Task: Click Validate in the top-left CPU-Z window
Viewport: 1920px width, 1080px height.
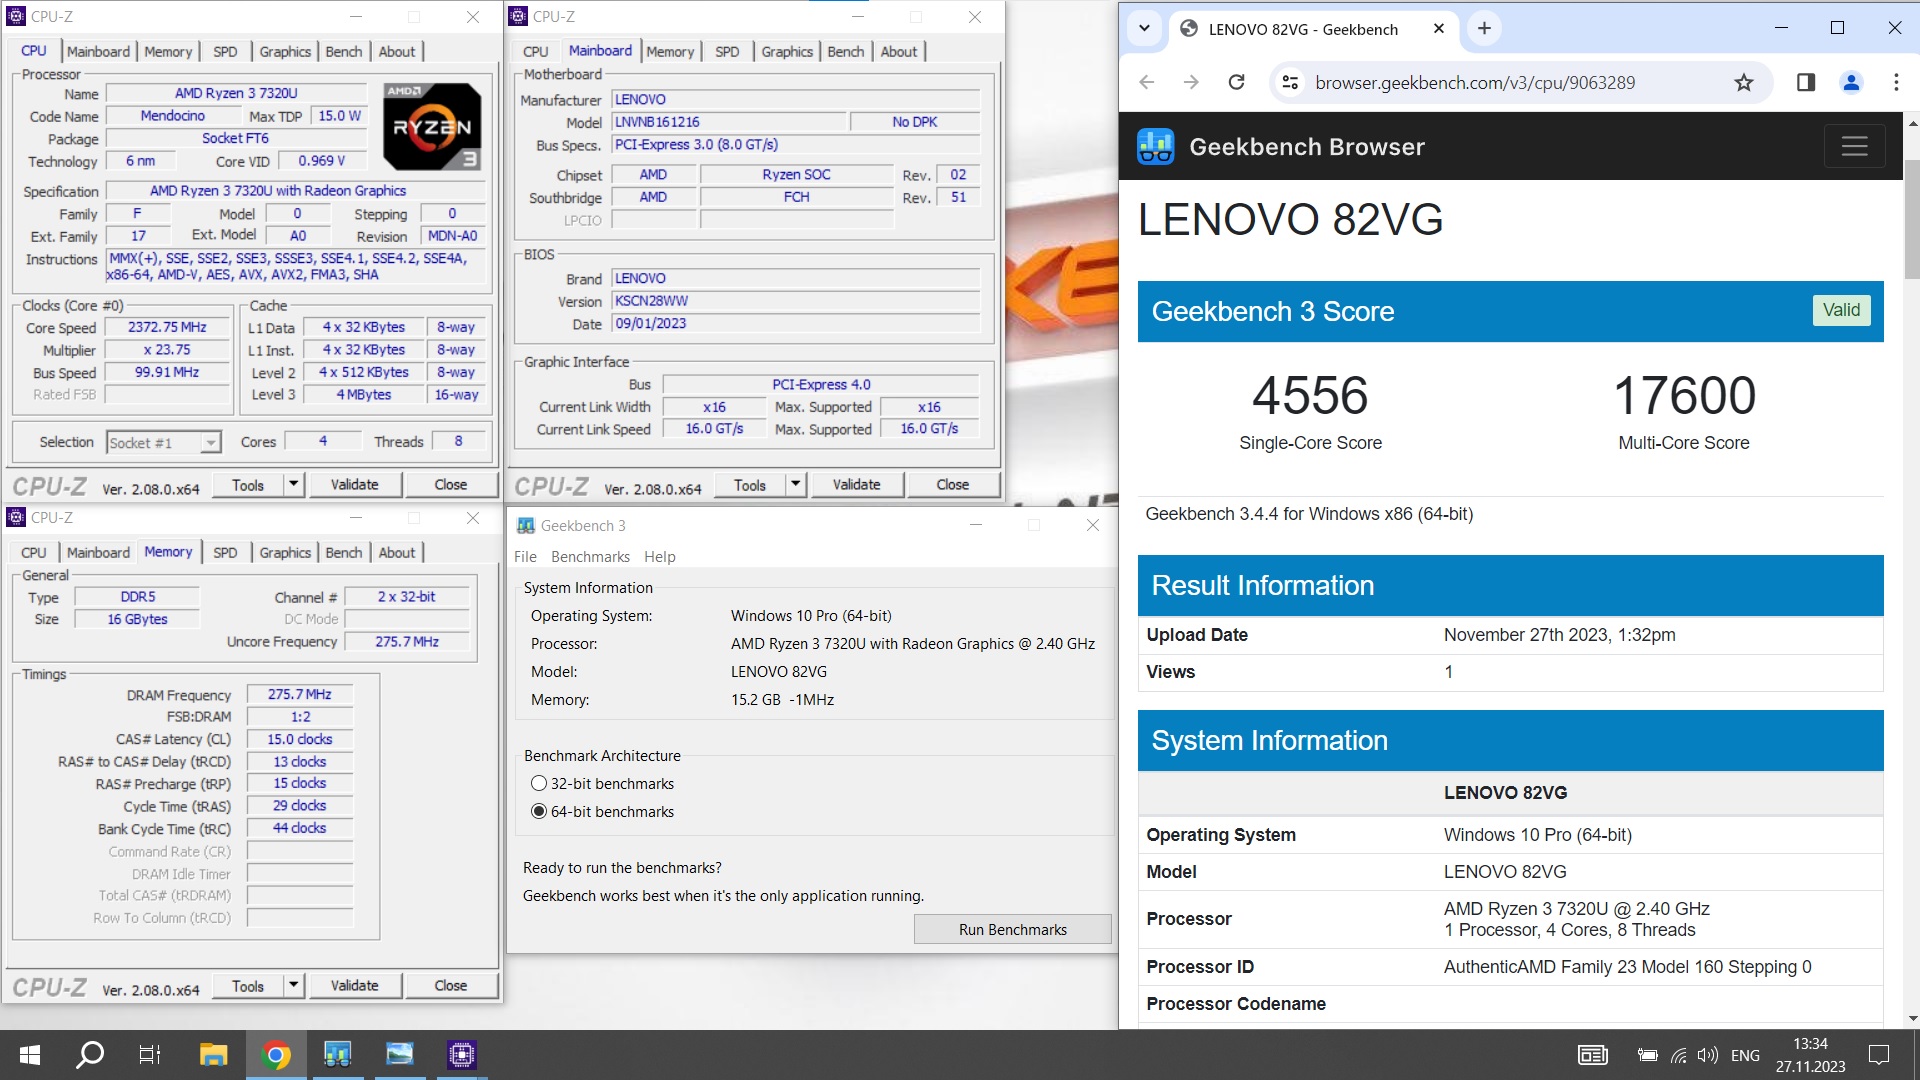Action: [x=354, y=485]
